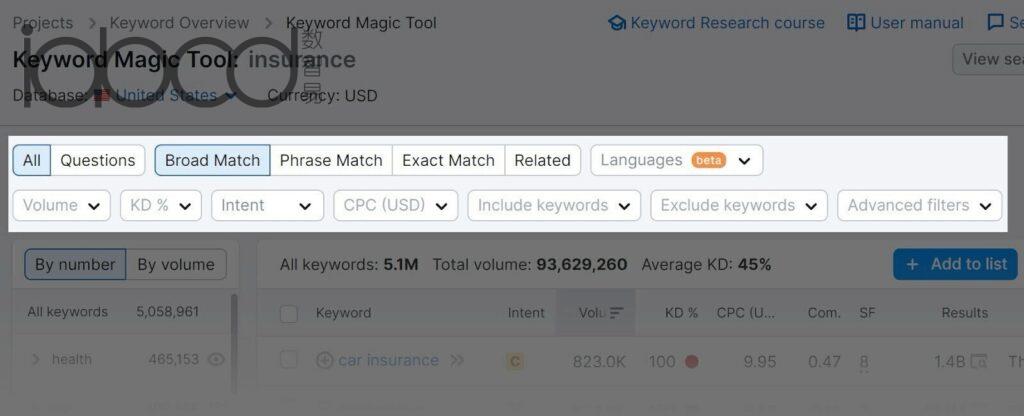Click the plus icon beside car insurance
Viewport: 1024px width, 416px height.
(324, 360)
